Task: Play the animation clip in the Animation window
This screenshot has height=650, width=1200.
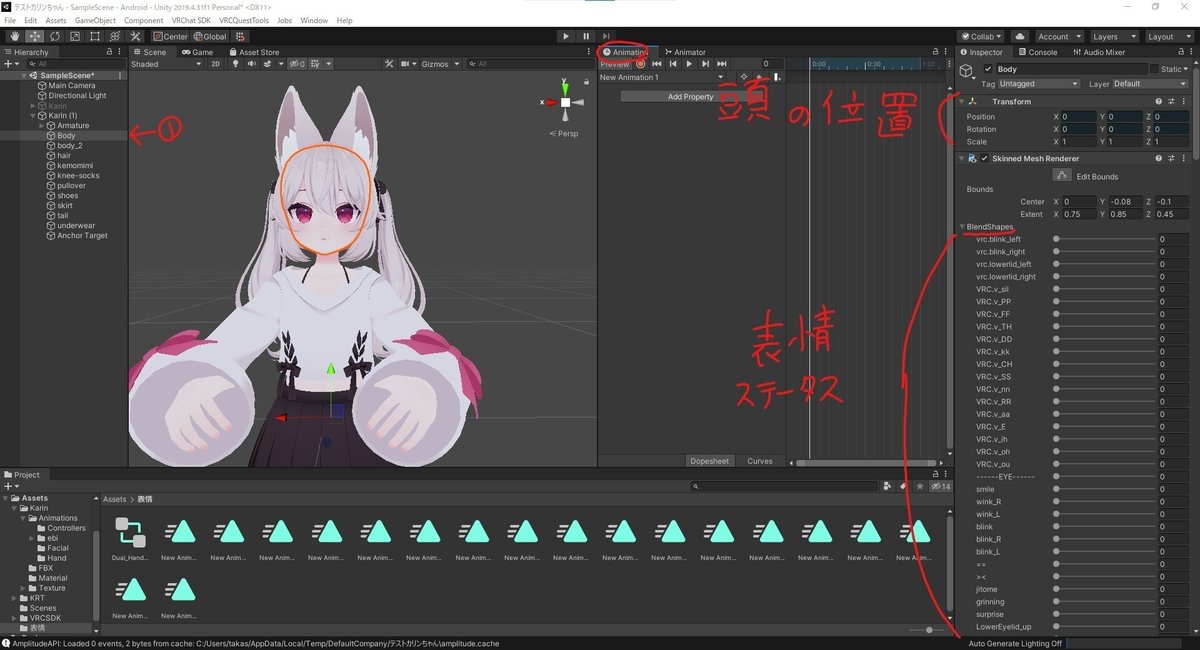Action: tap(689, 64)
